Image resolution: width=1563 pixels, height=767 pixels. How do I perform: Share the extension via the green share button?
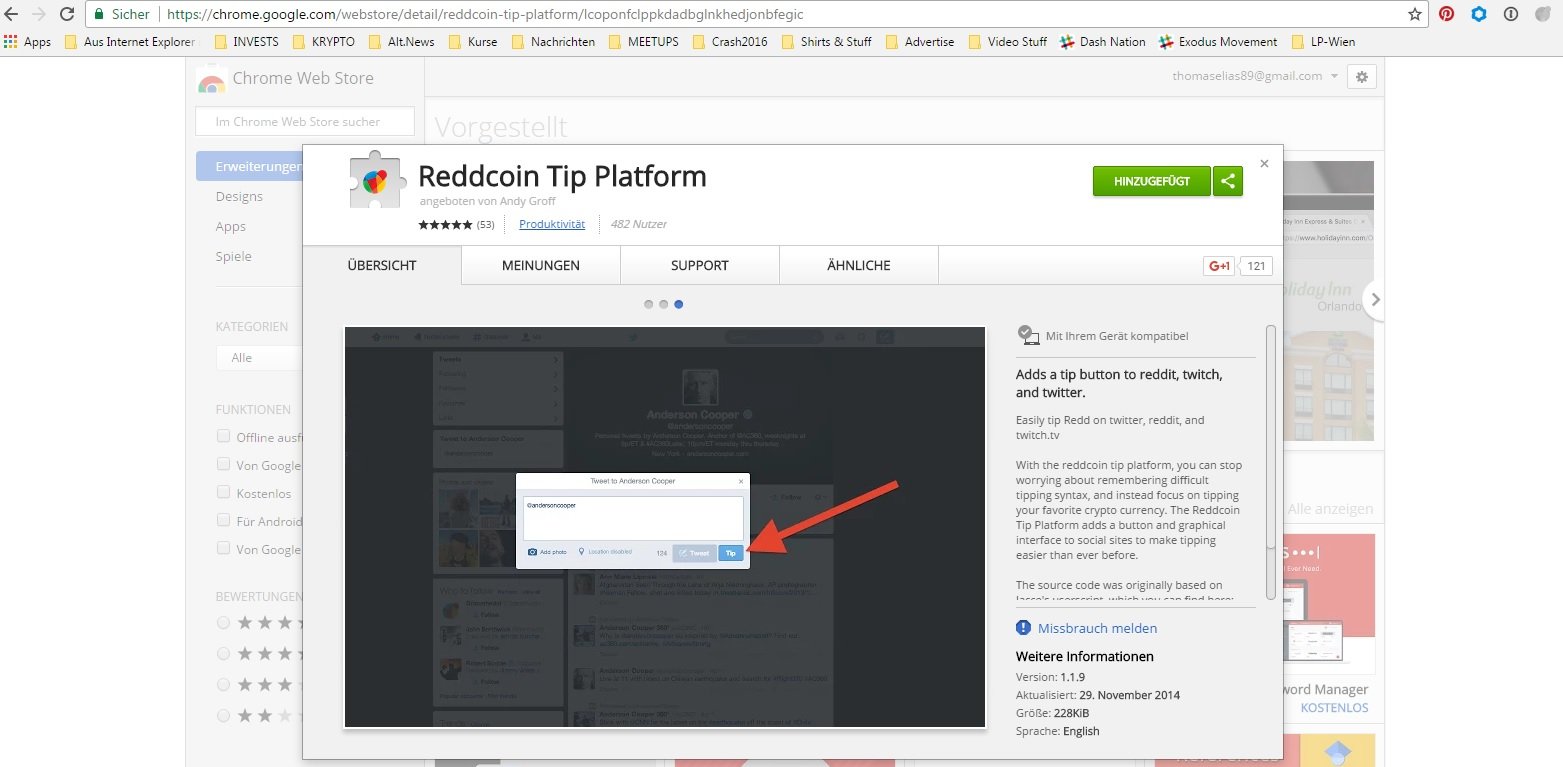(x=1228, y=181)
